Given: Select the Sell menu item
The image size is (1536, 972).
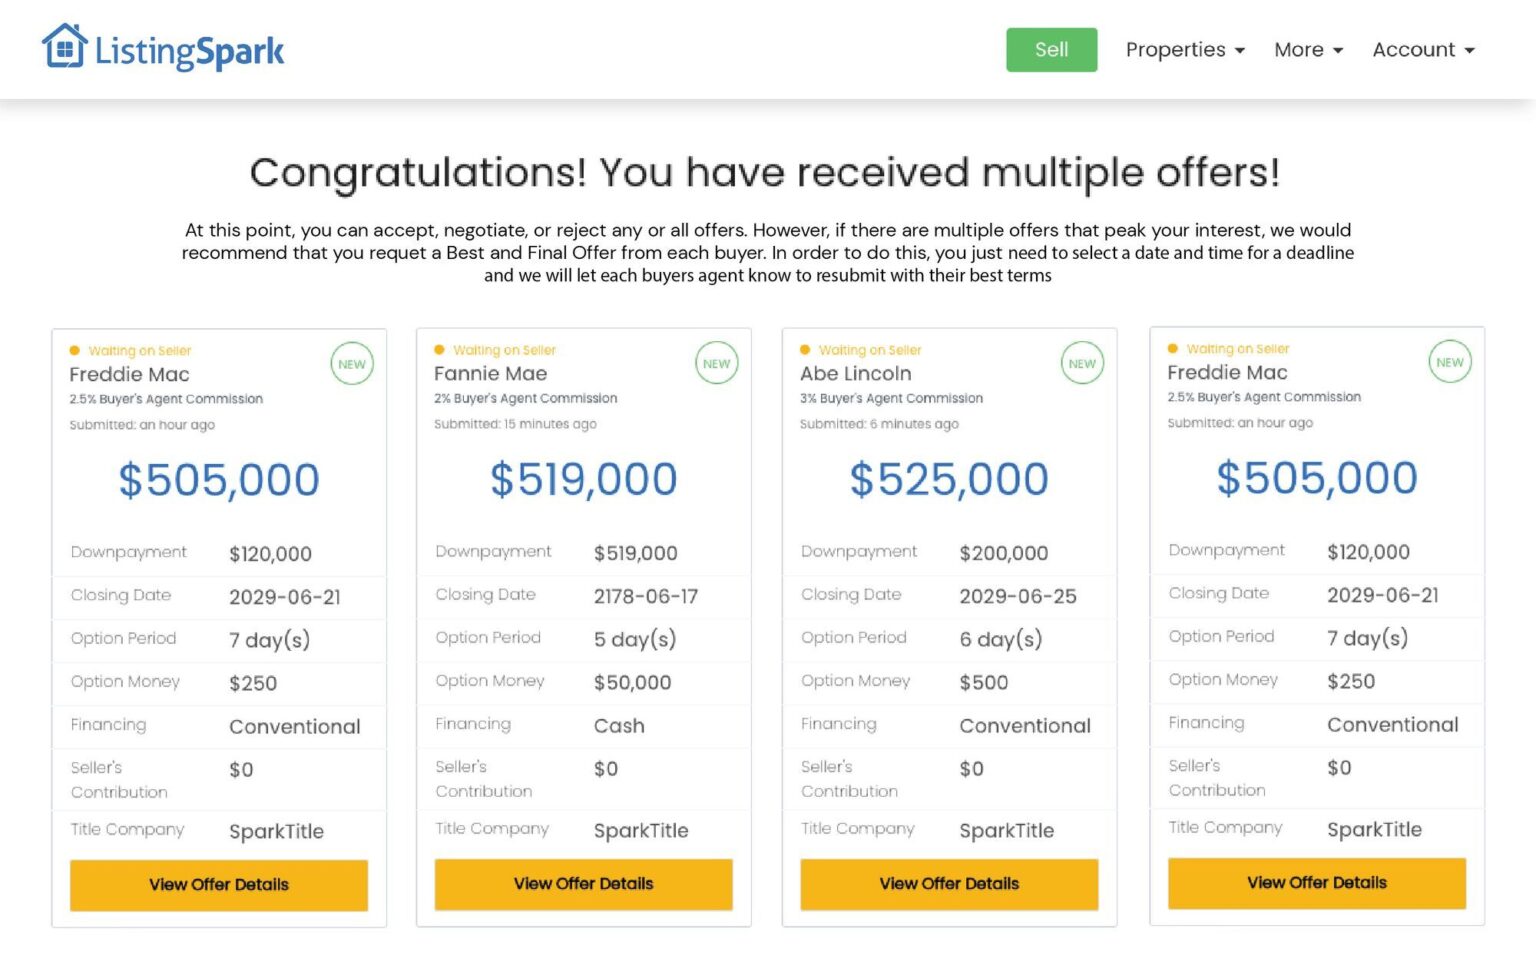Looking at the screenshot, I should point(1051,49).
